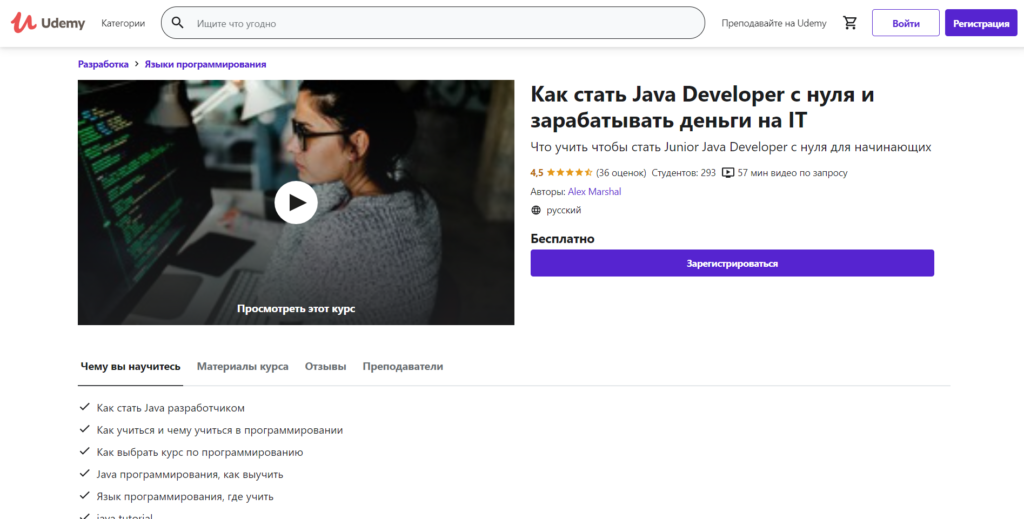Go to Разработка breadcrumb

103,64
